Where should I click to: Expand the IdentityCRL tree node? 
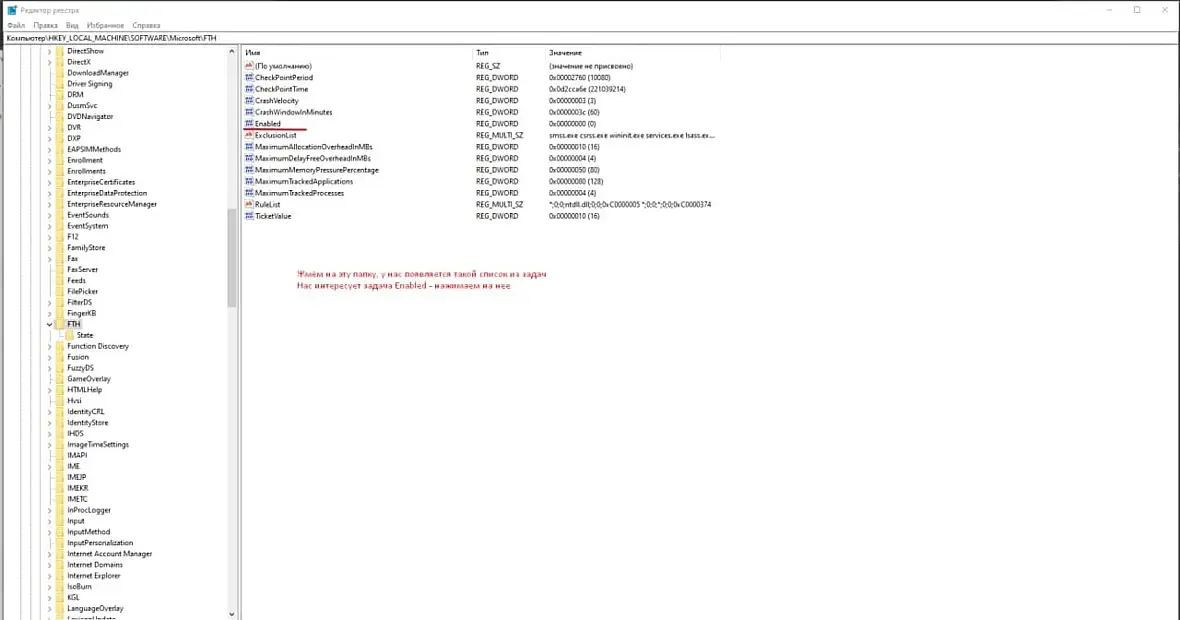tap(50, 412)
